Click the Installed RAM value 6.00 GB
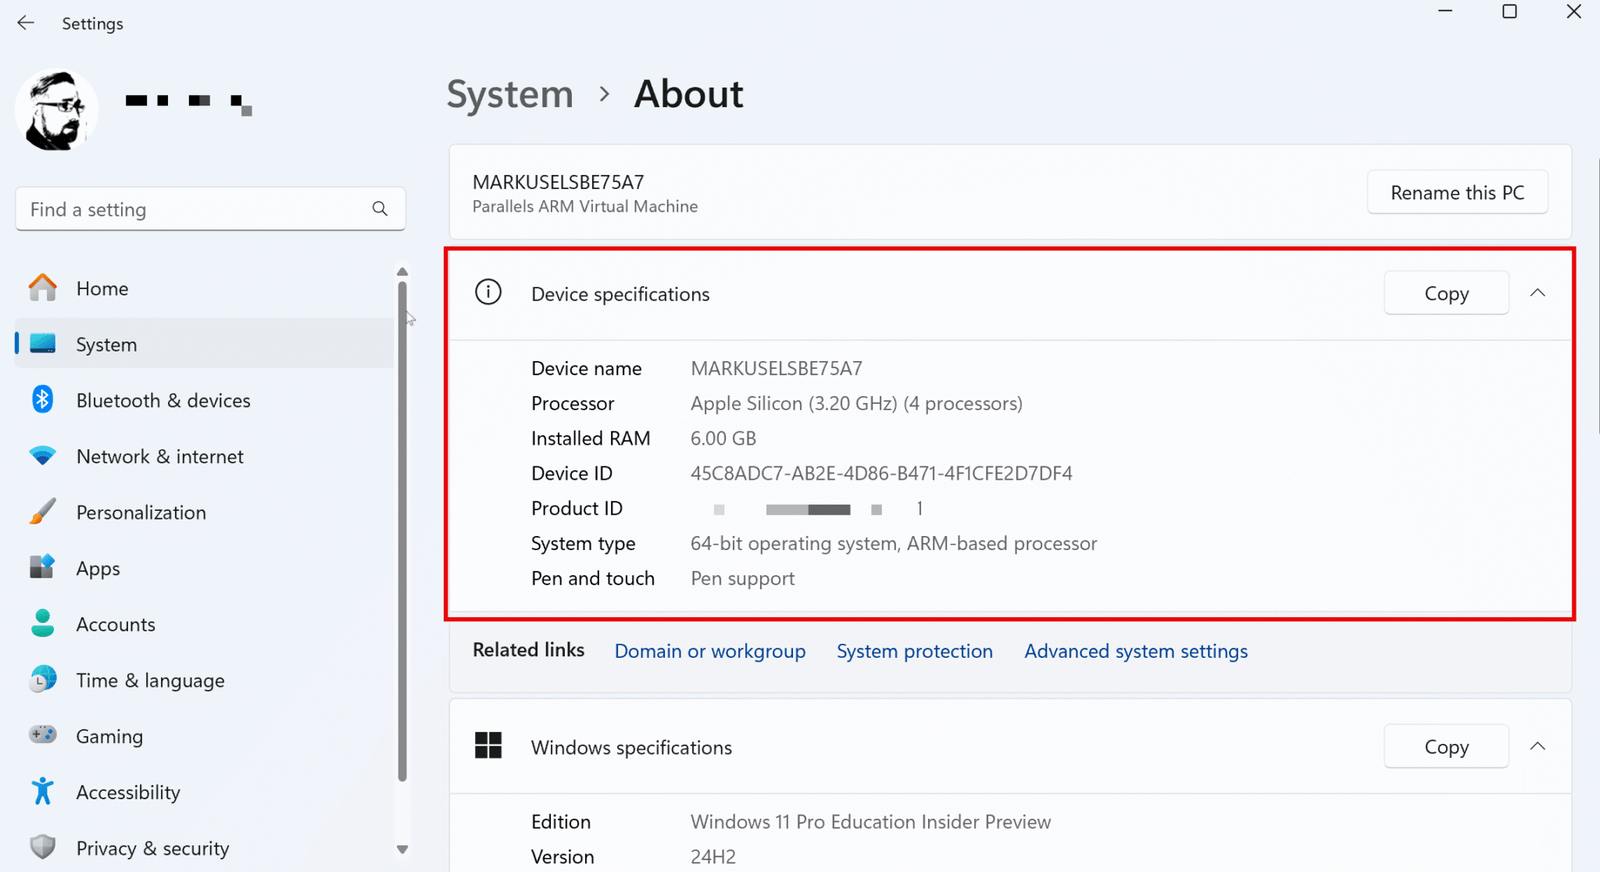The image size is (1600, 872). pos(723,438)
